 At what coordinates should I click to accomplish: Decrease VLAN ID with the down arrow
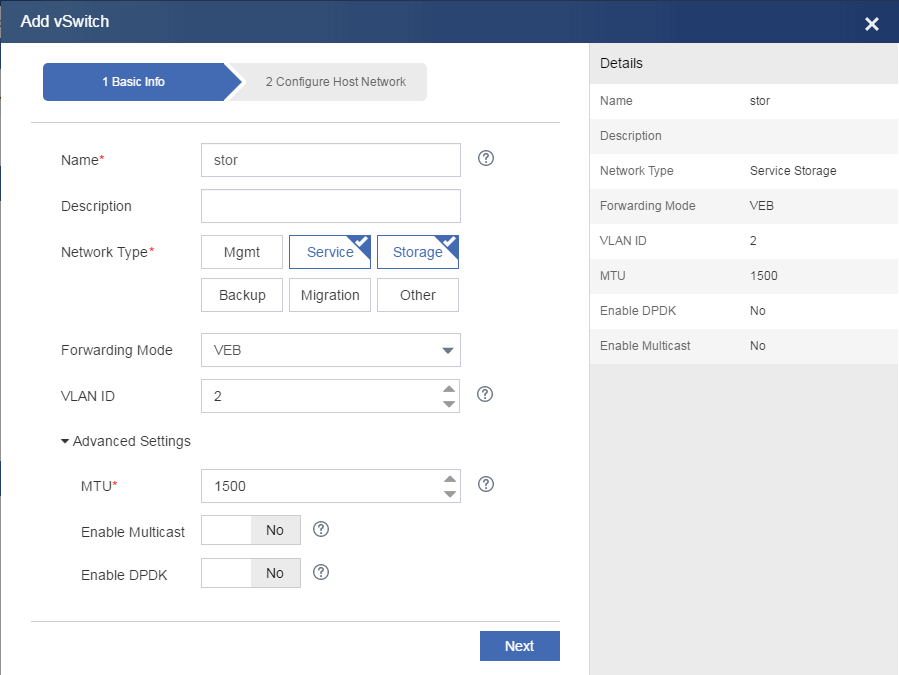(x=449, y=404)
